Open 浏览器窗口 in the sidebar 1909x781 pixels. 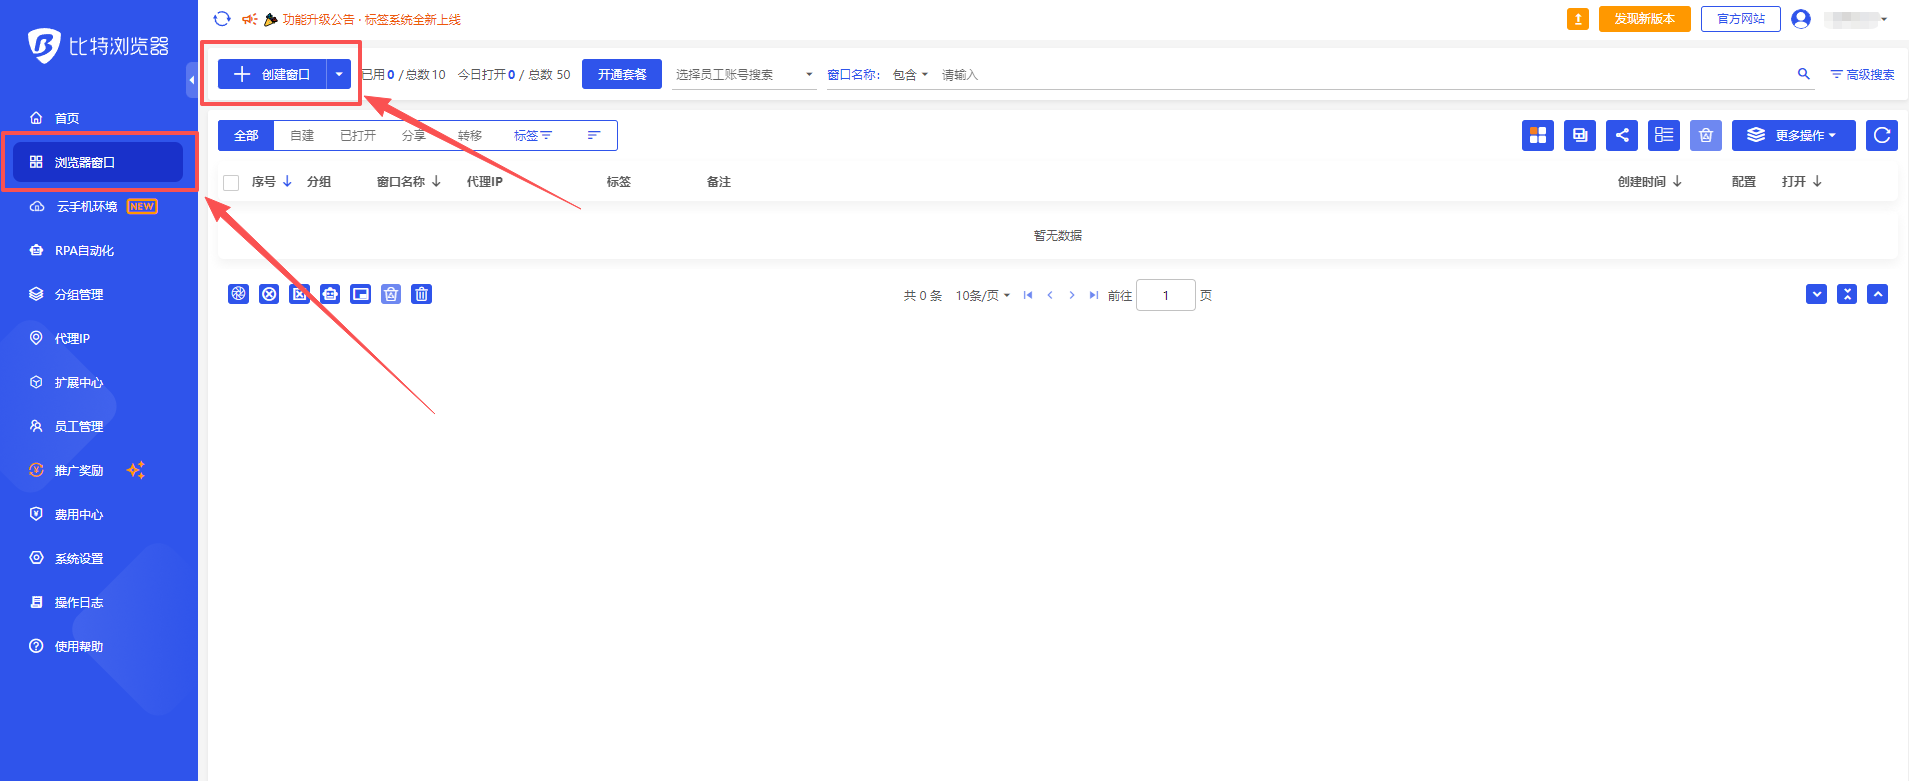pyautogui.click(x=98, y=162)
